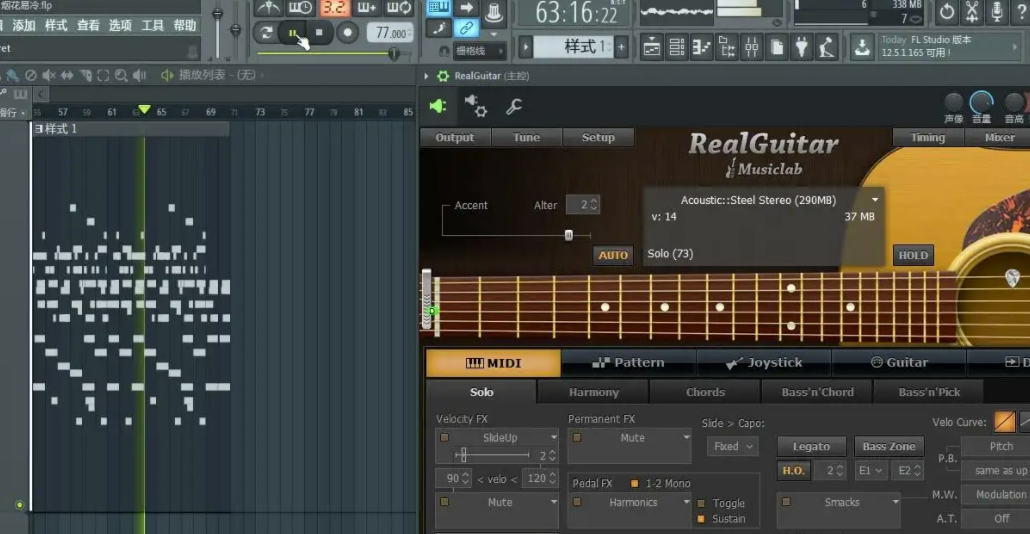Open the Playlist view icon
The height and width of the screenshot is (534, 1030).
[x=652, y=47]
